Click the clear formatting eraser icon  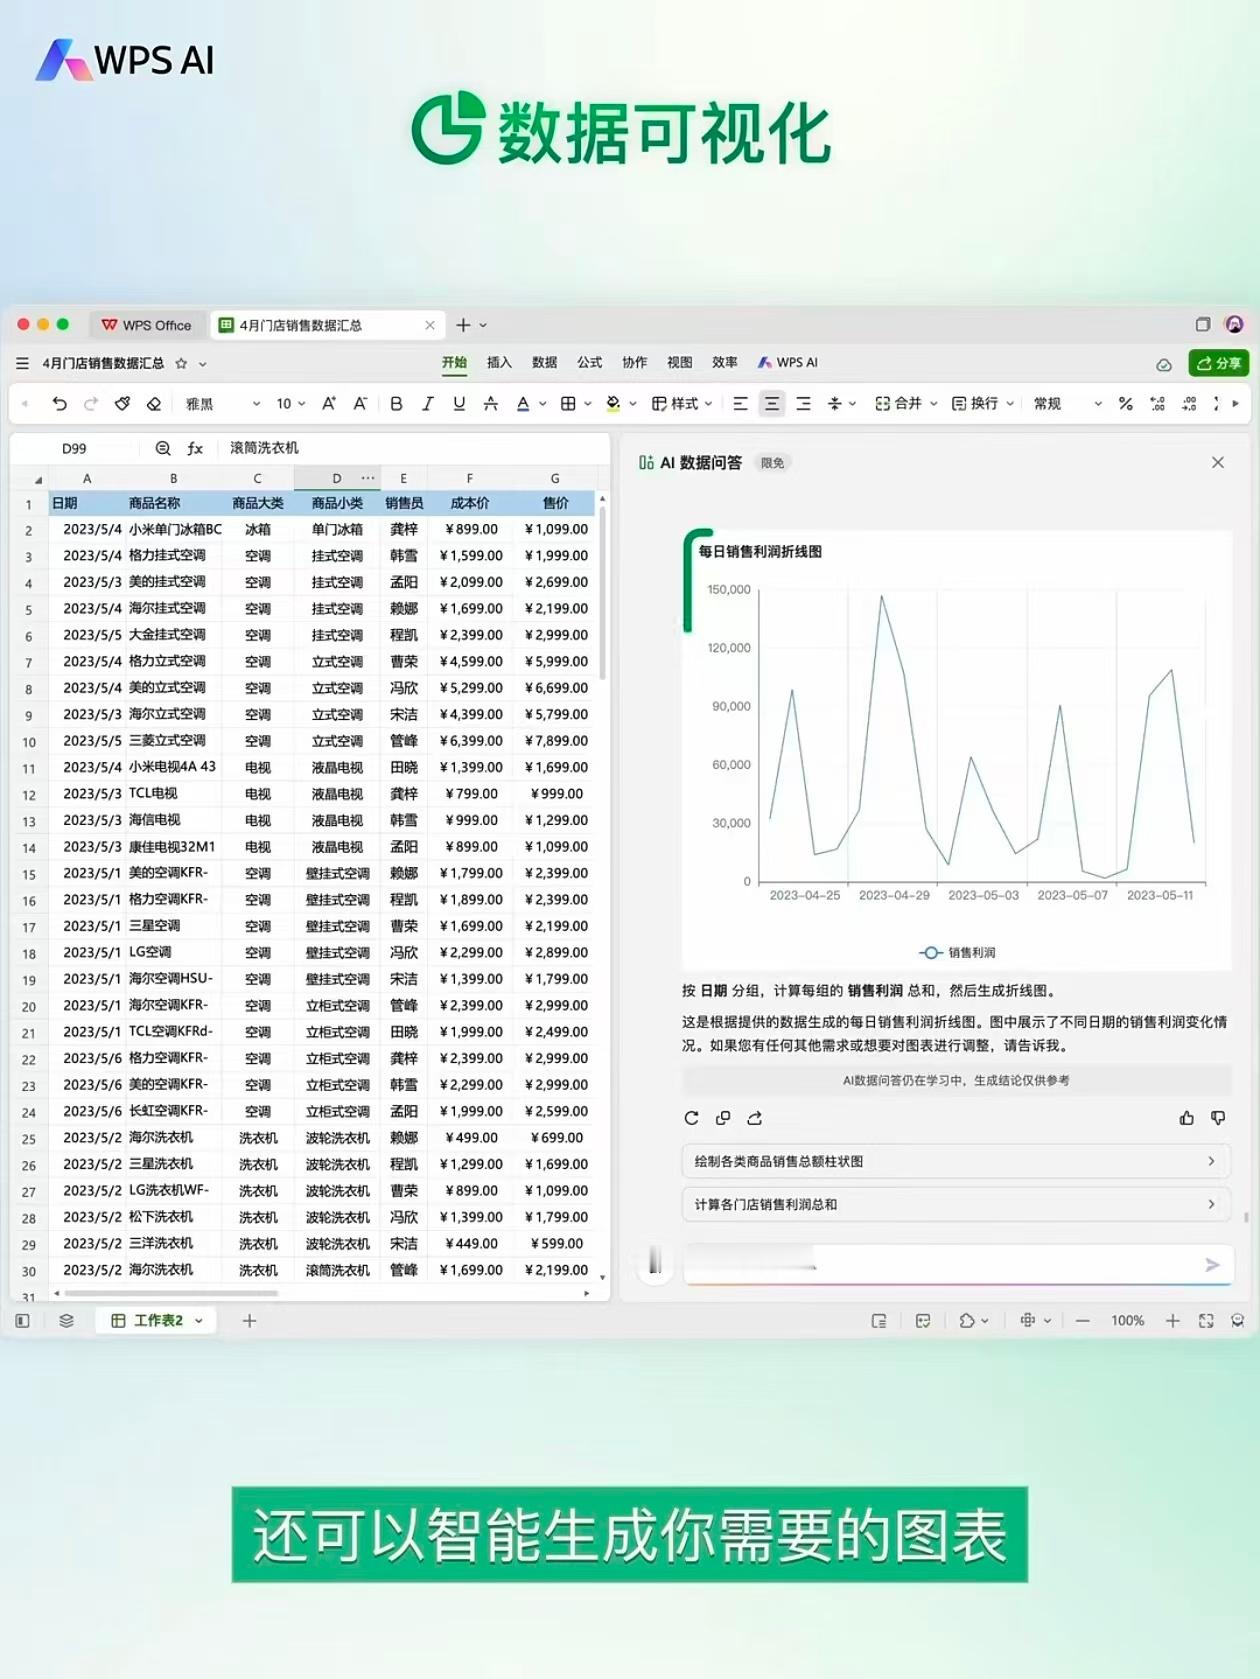[154, 403]
